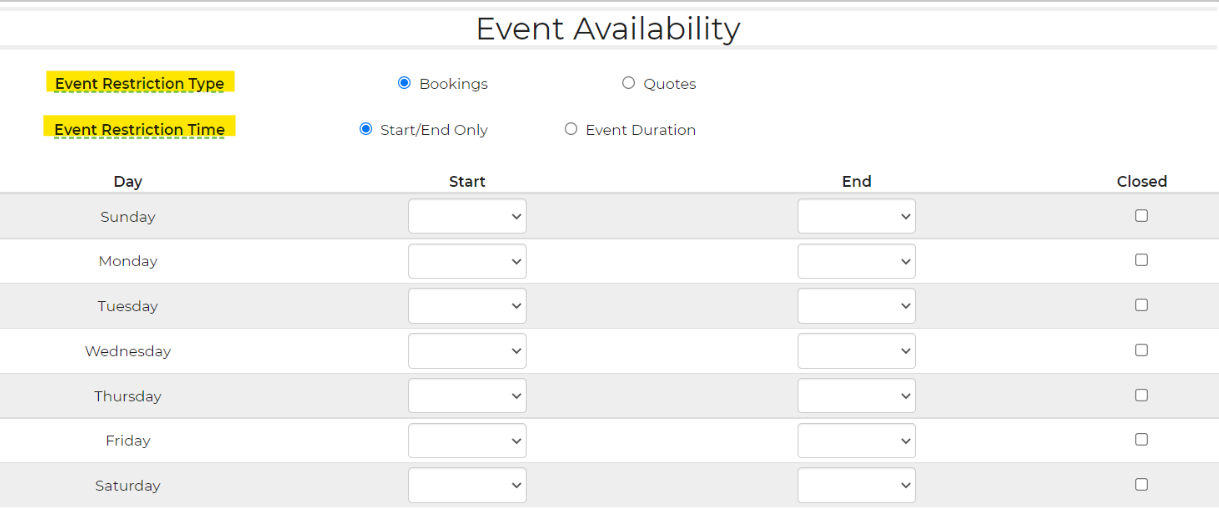
Task: Choose Start/End Only restriction time
Action: coord(366,129)
